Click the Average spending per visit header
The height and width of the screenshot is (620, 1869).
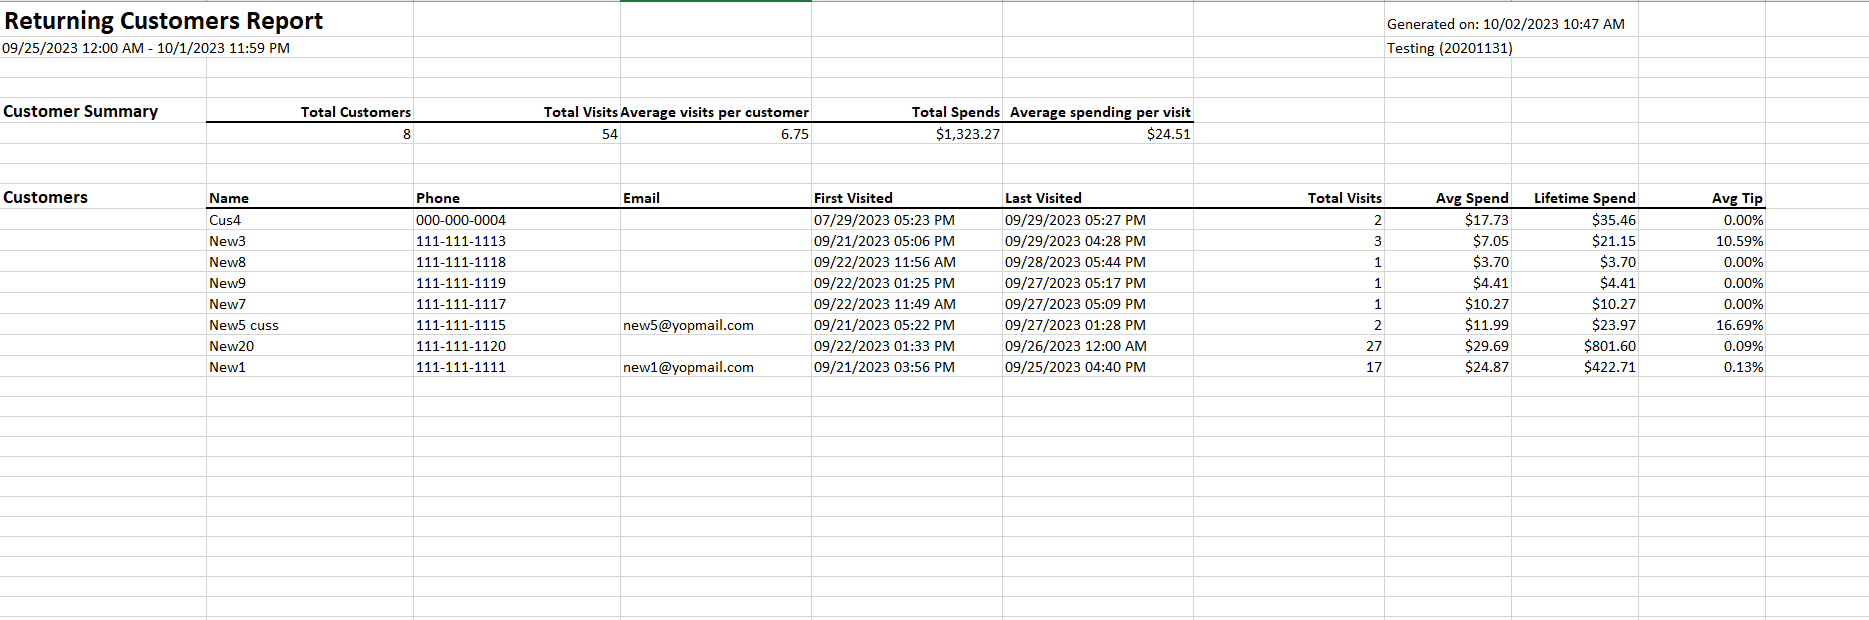[1099, 112]
